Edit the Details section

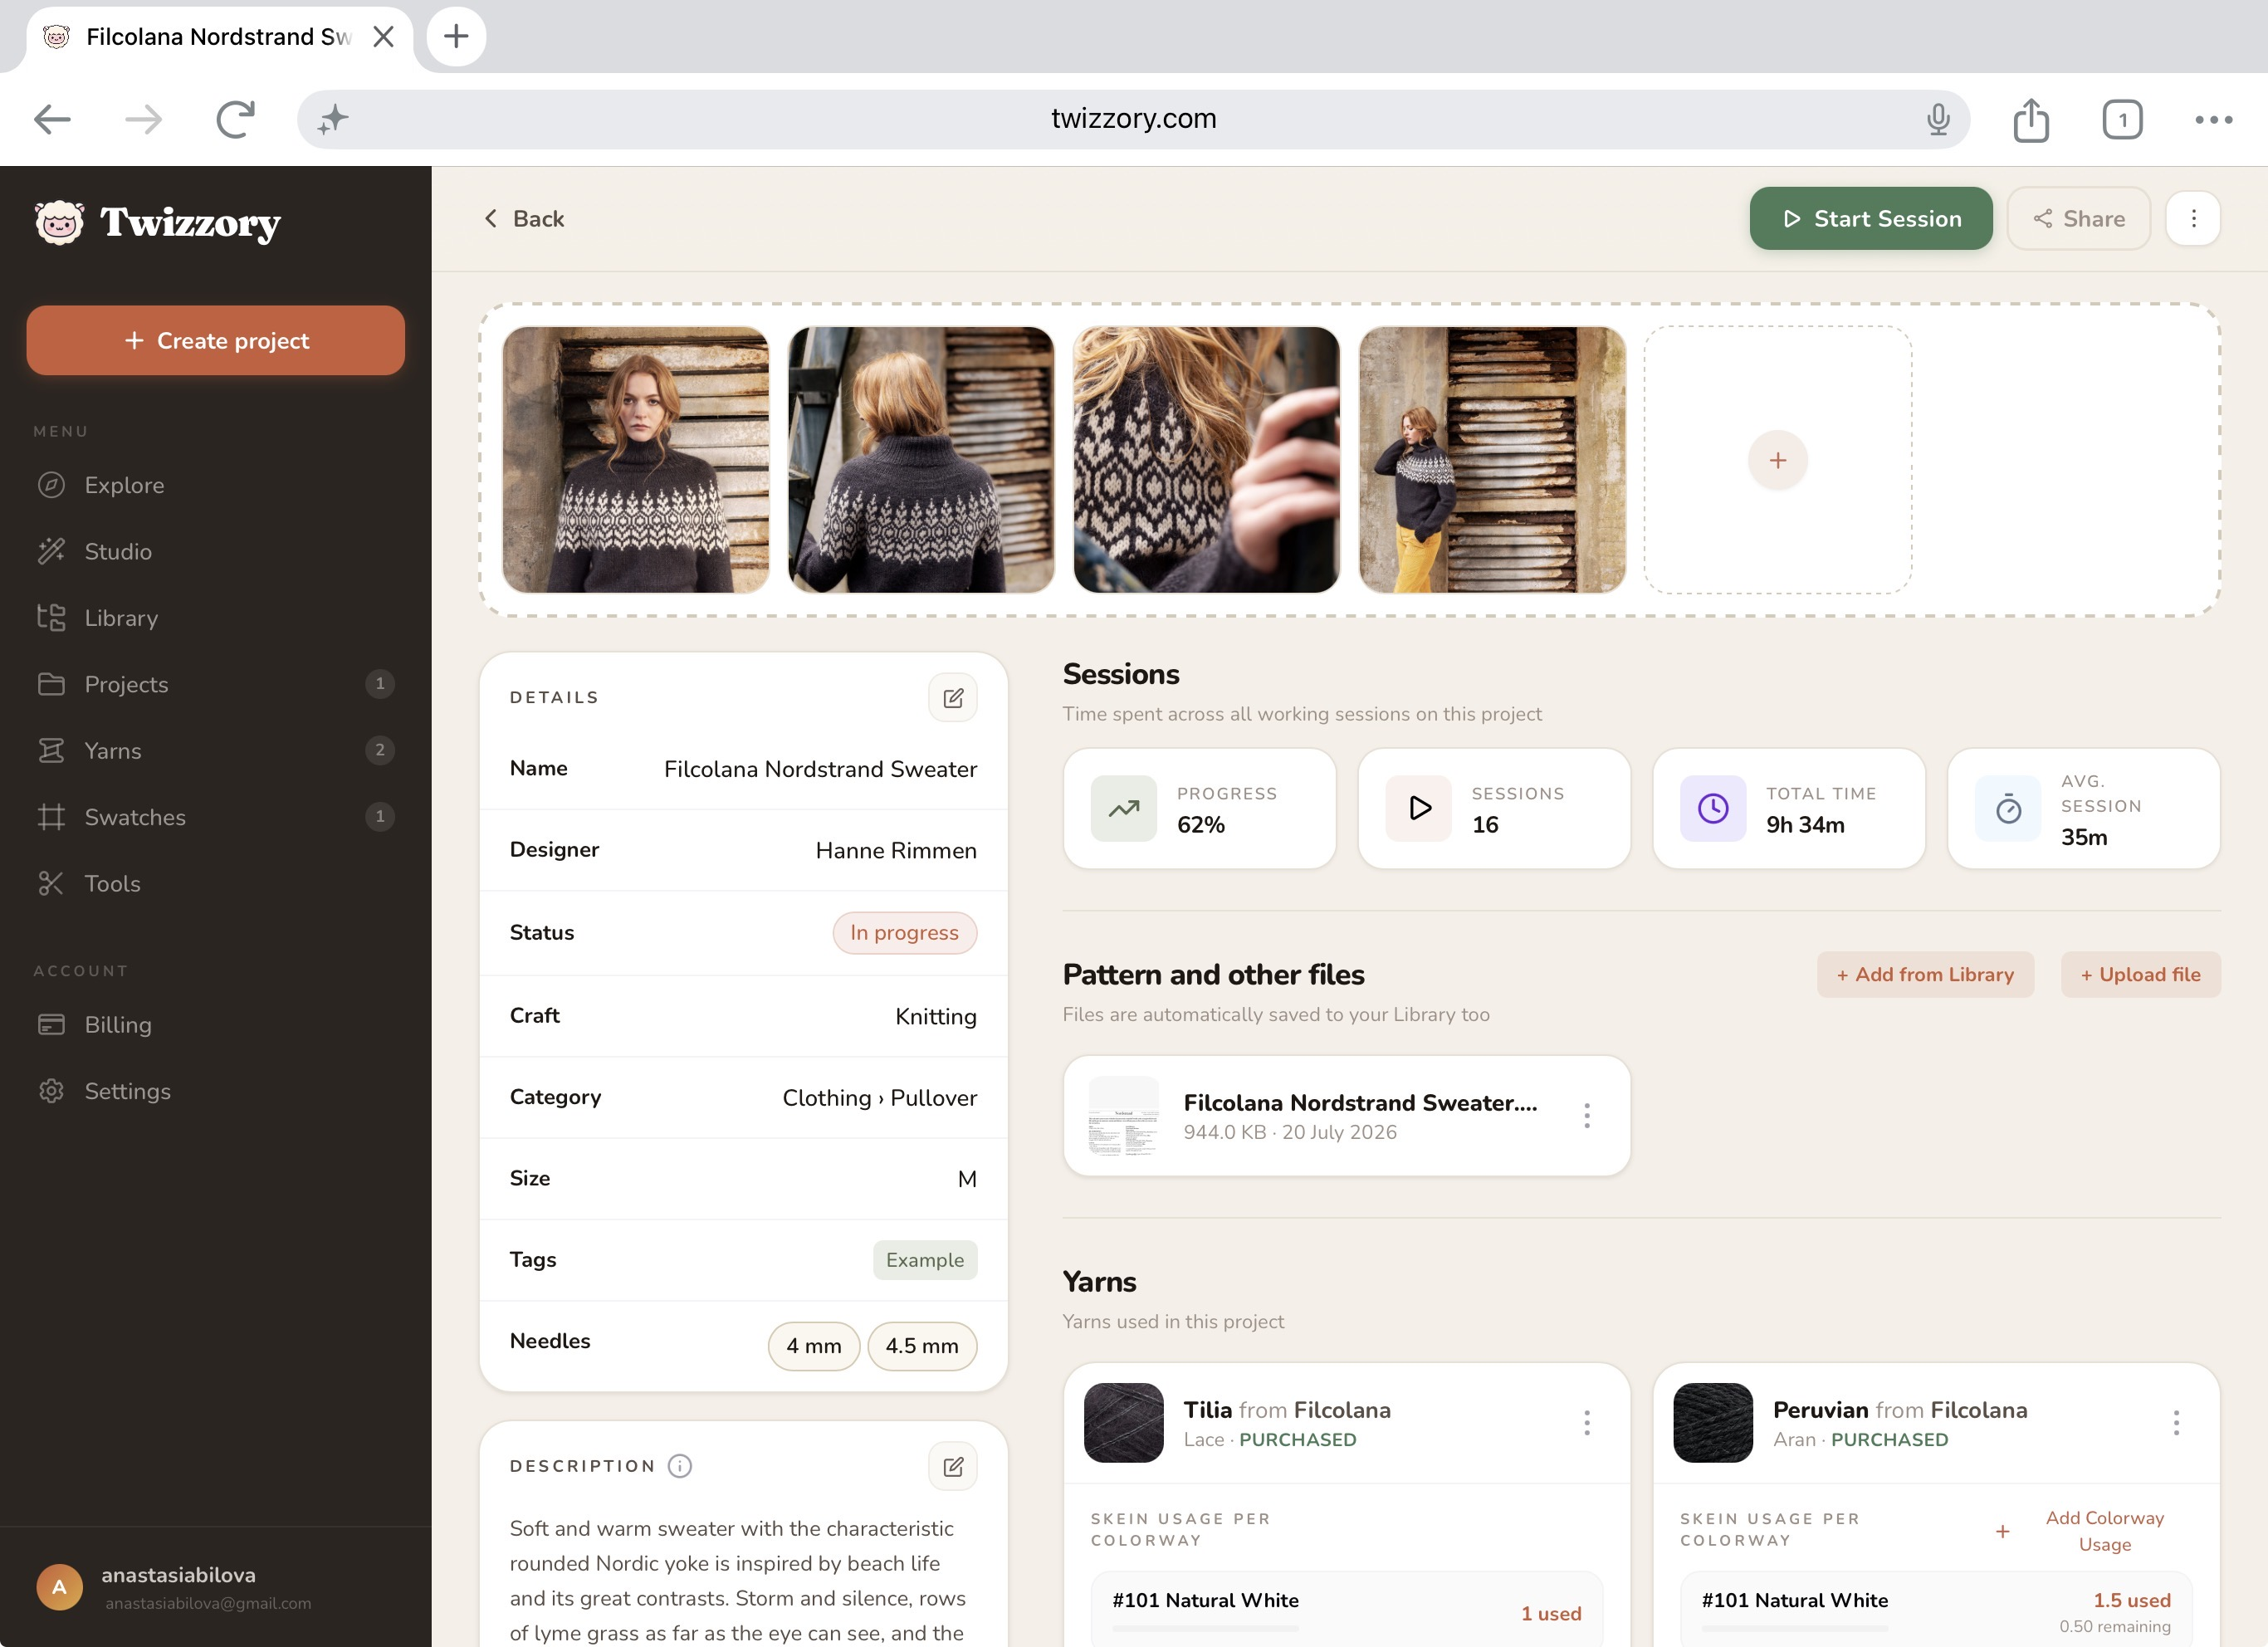(x=953, y=698)
